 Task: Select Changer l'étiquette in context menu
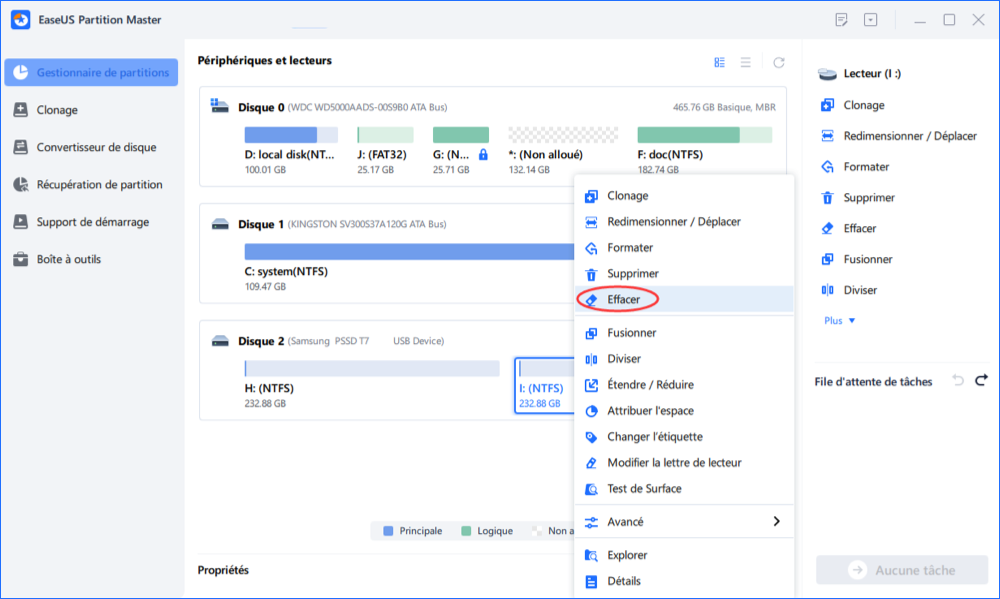pyautogui.click(x=654, y=437)
